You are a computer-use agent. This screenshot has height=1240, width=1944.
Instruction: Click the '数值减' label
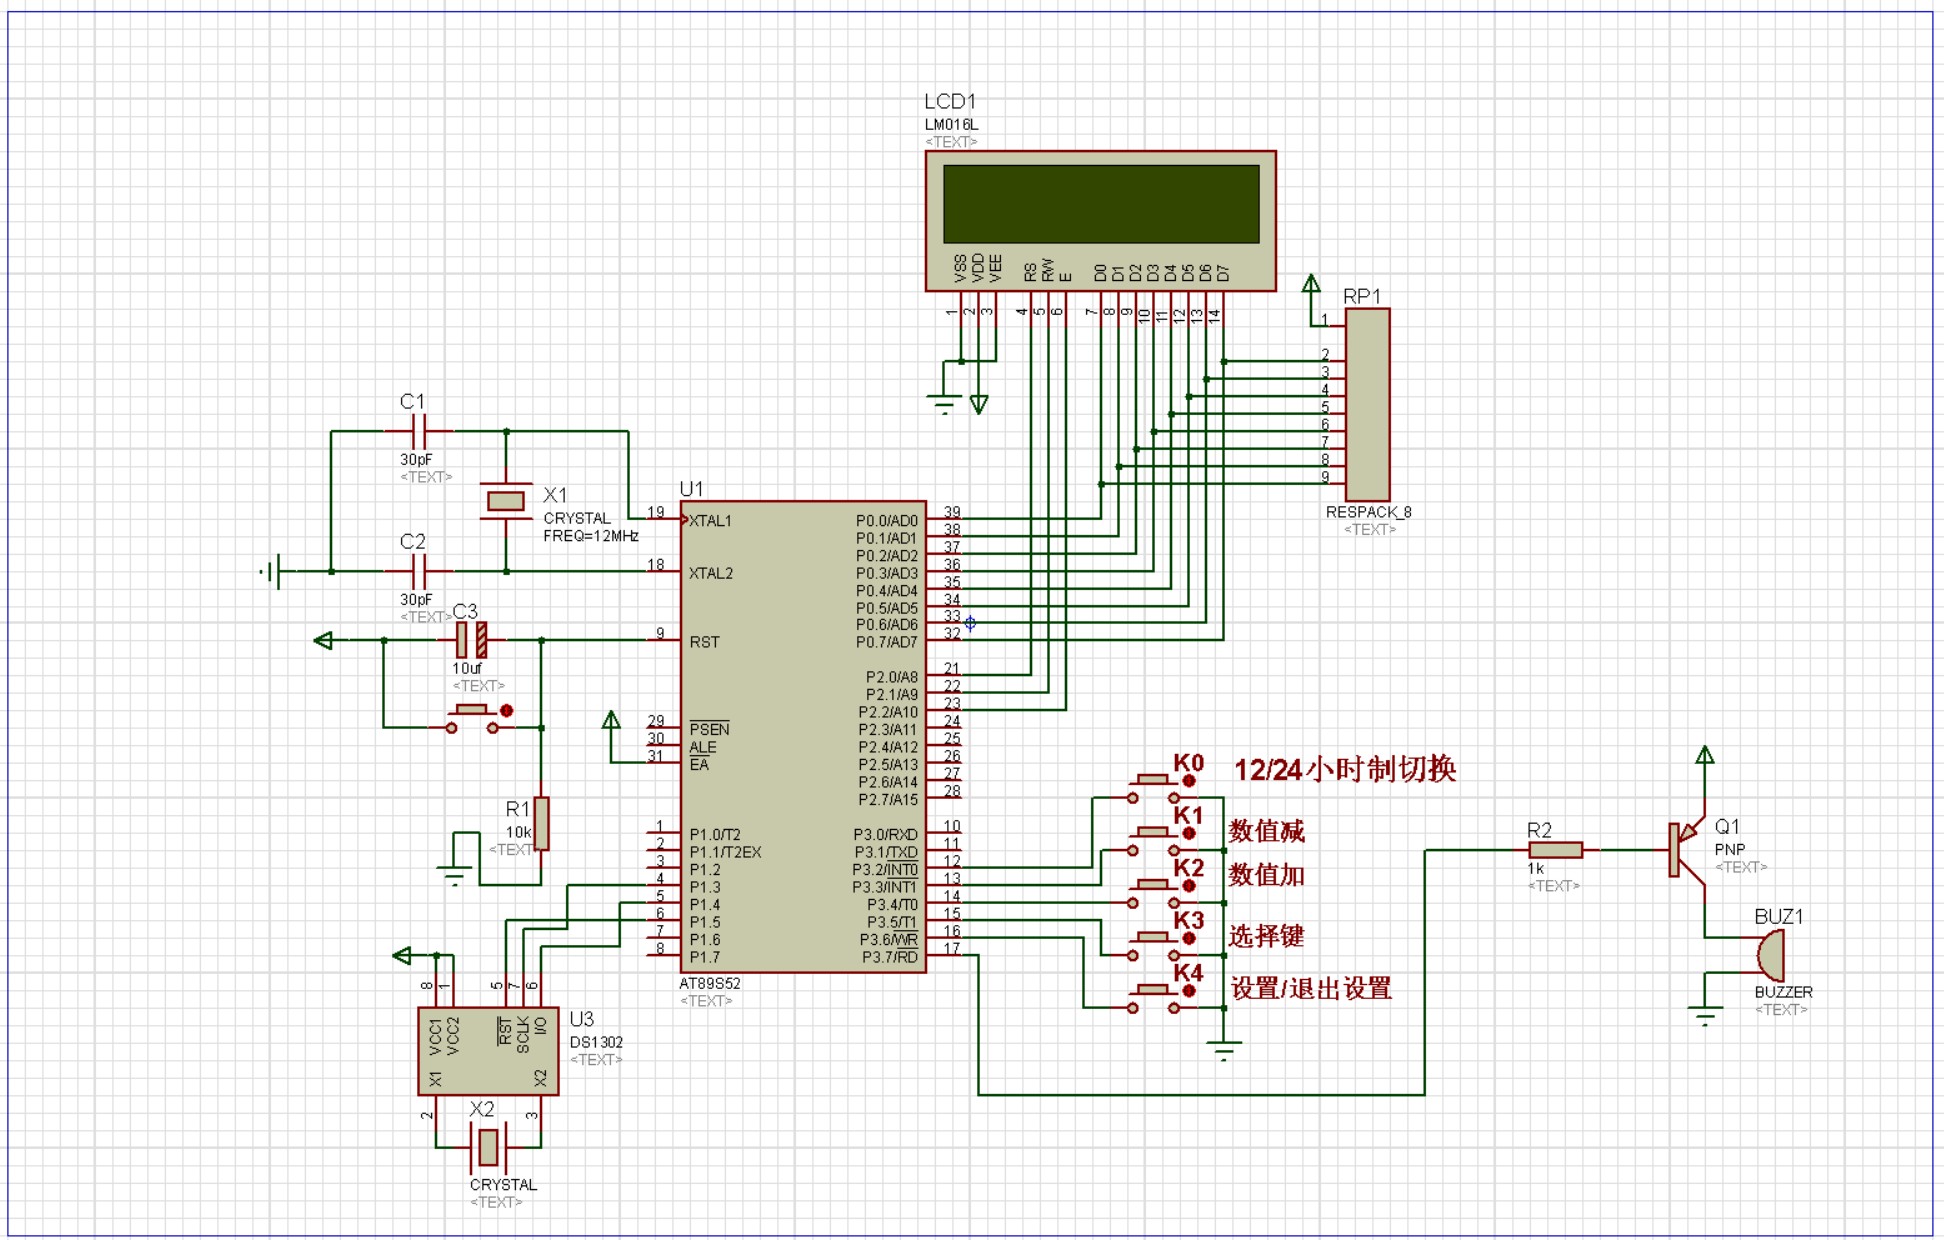click(x=1266, y=831)
